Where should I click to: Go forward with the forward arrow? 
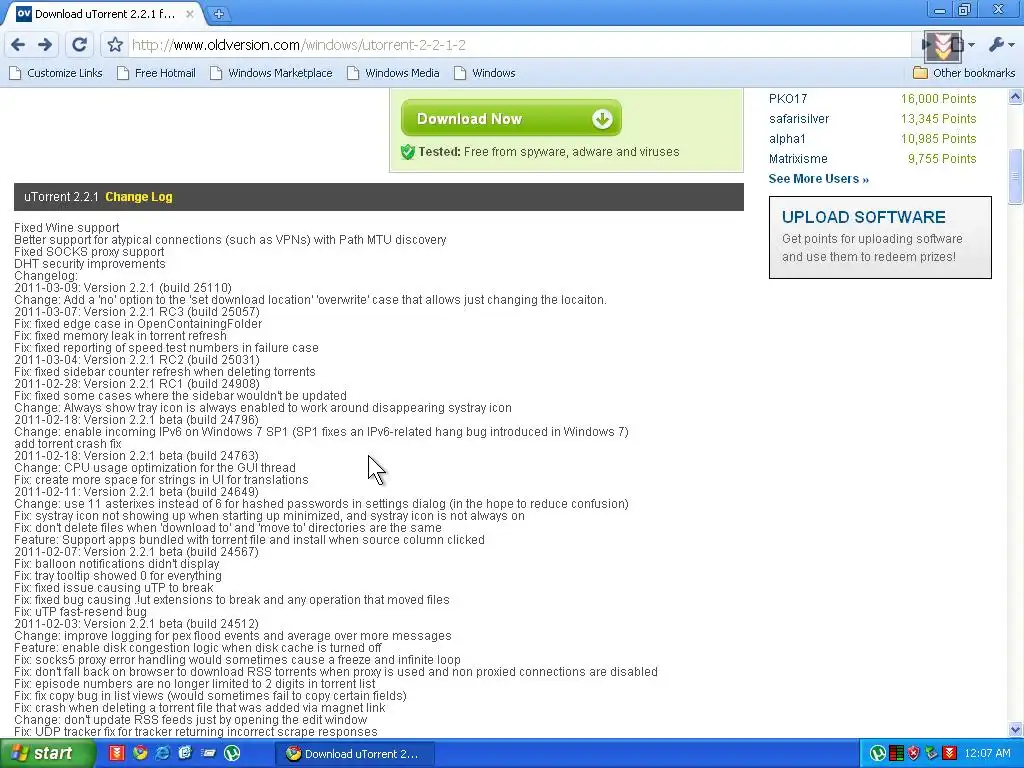(45, 44)
